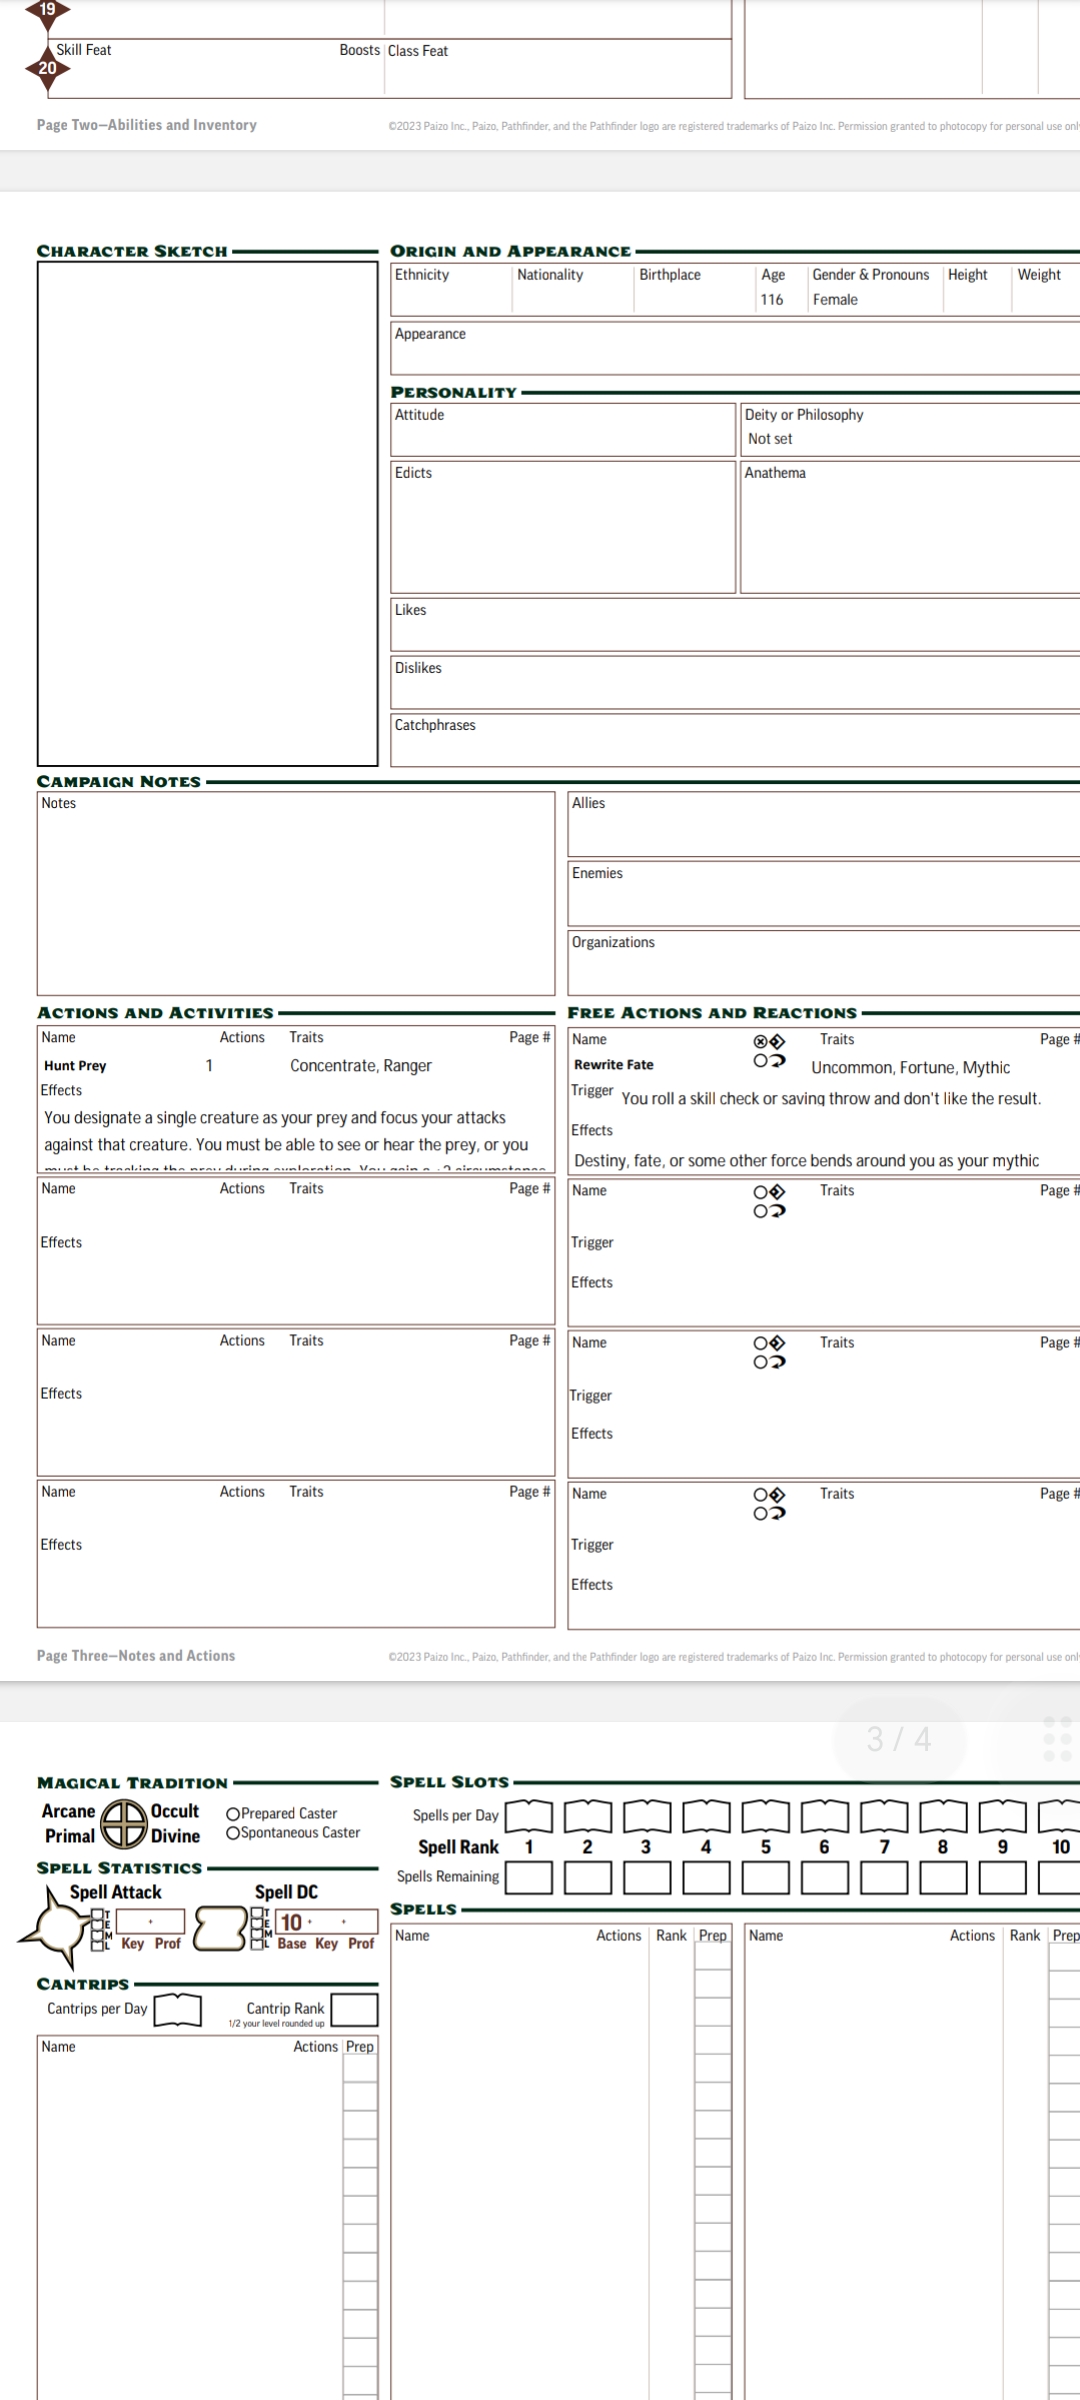Viewport: 1080px width, 2400px height.
Task: Toggle Rewrite Fate free action selected circle
Action: coord(761,1042)
